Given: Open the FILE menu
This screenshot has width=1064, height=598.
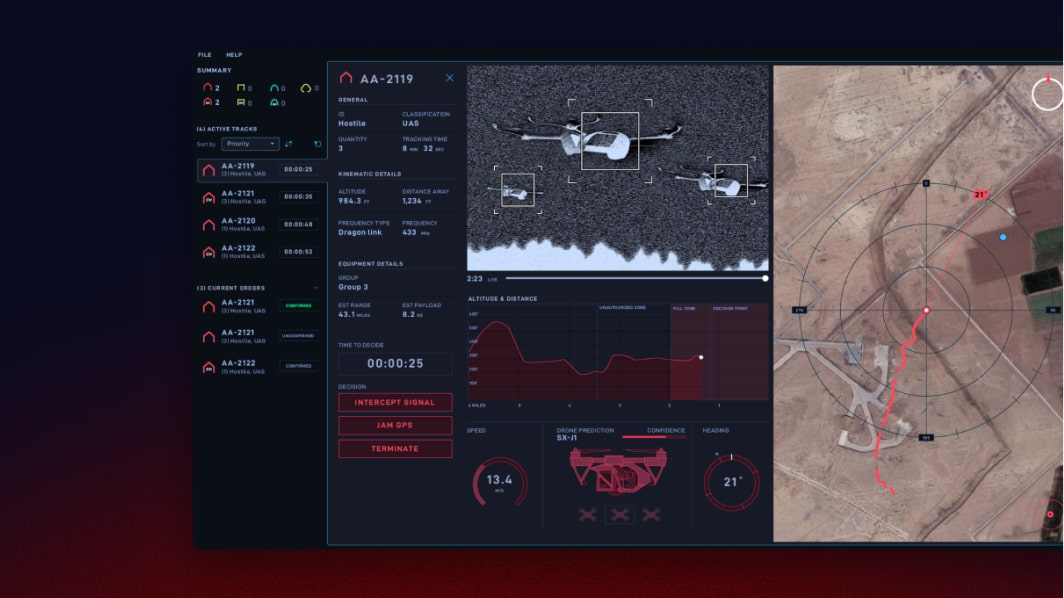Looking at the screenshot, I should pos(204,55).
